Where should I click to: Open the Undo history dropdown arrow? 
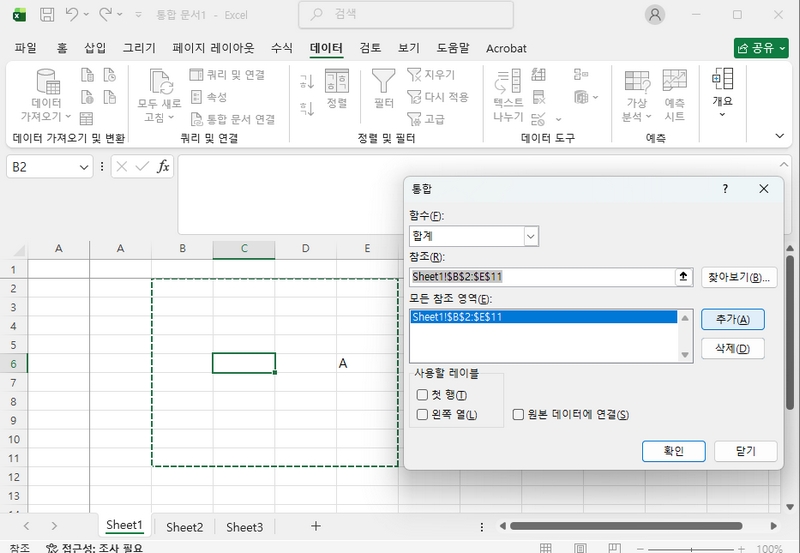[x=86, y=14]
